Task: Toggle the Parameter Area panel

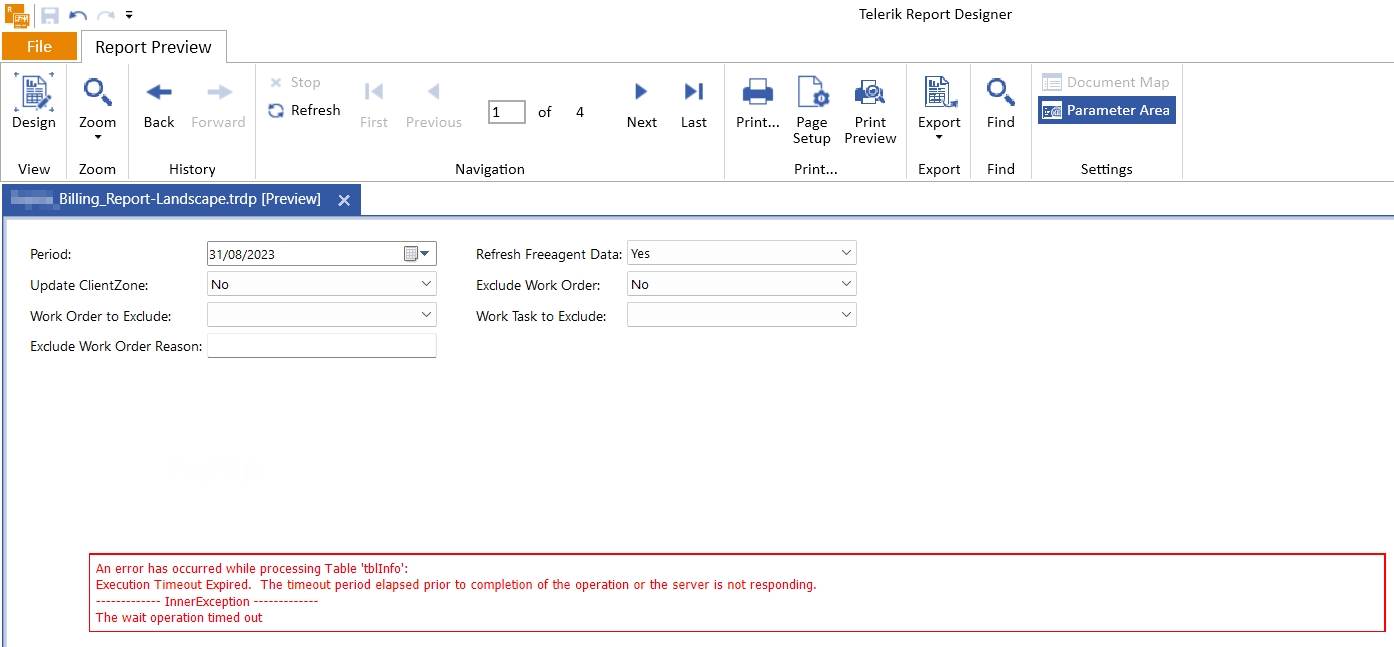Action: (1106, 110)
